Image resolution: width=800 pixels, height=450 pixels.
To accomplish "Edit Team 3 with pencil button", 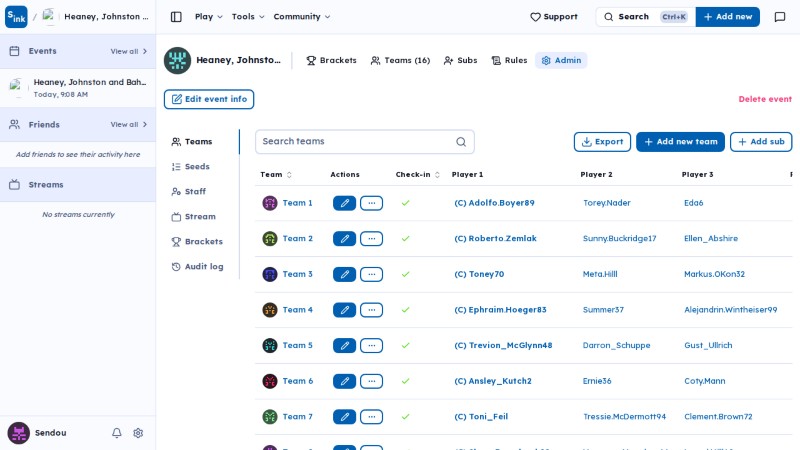I will tap(344, 274).
